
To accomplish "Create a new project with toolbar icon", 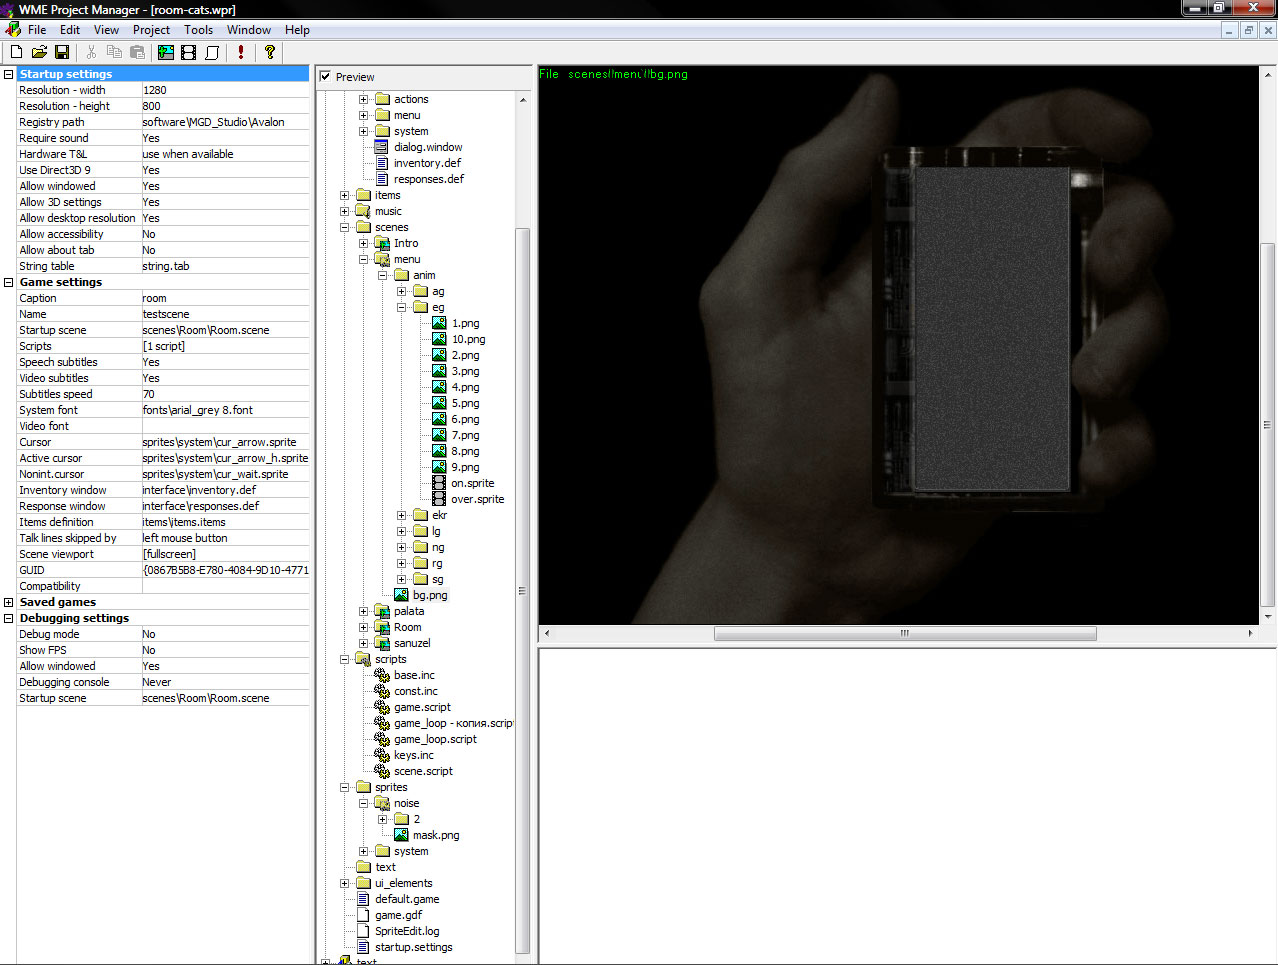I will [16, 52].
